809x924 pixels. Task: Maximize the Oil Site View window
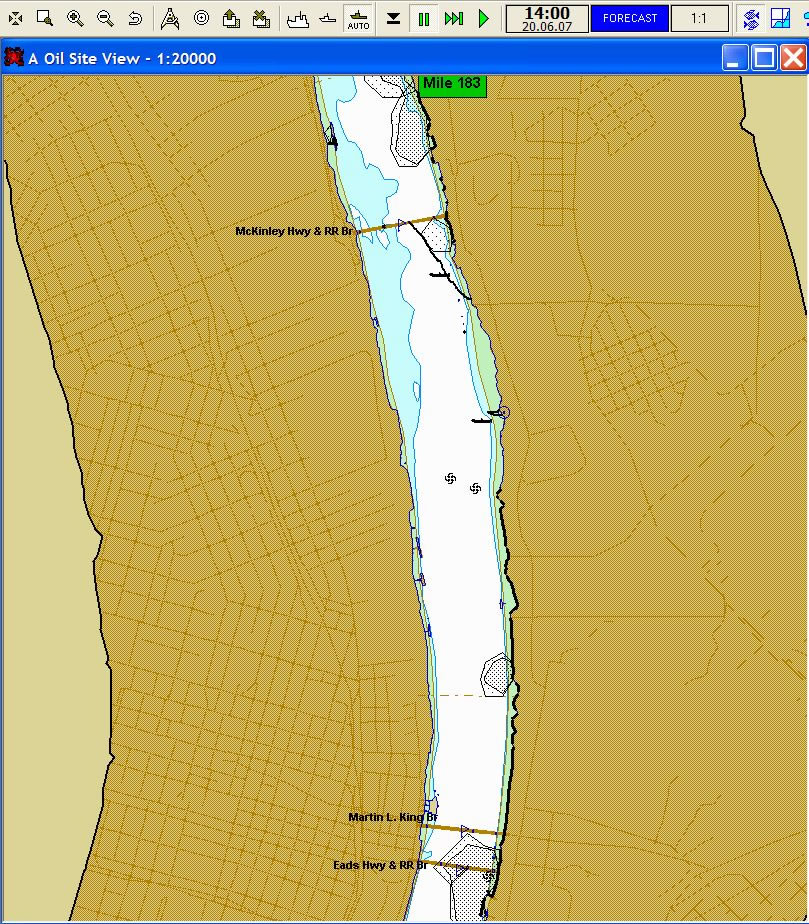click(x=764, y=58)
